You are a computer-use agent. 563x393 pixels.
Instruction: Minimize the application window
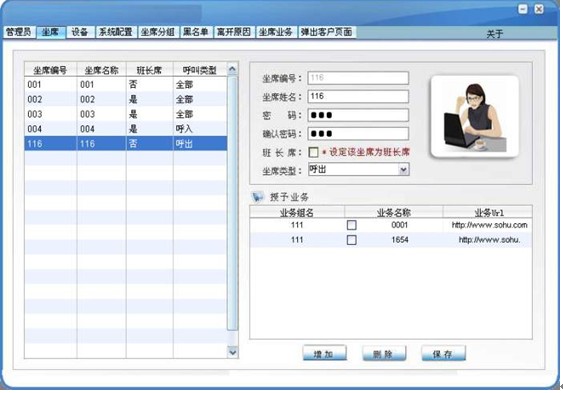523,9
